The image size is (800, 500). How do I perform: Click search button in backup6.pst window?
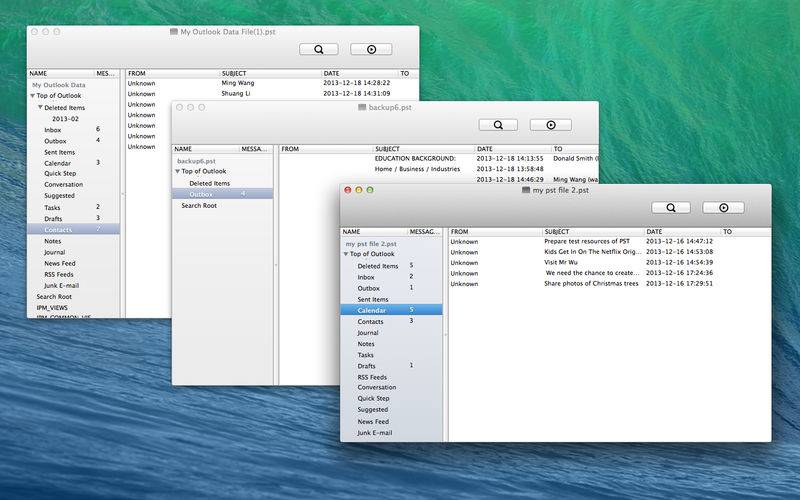pyautogui.click(x=498, y=125)
